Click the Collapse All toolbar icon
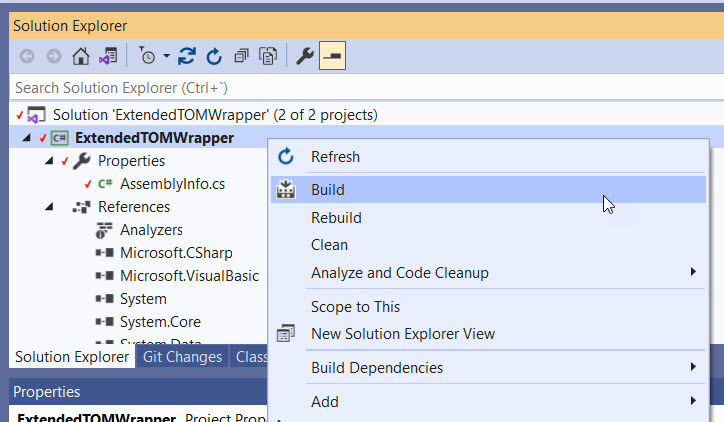 pyautogui.click(x=241, y=57)
